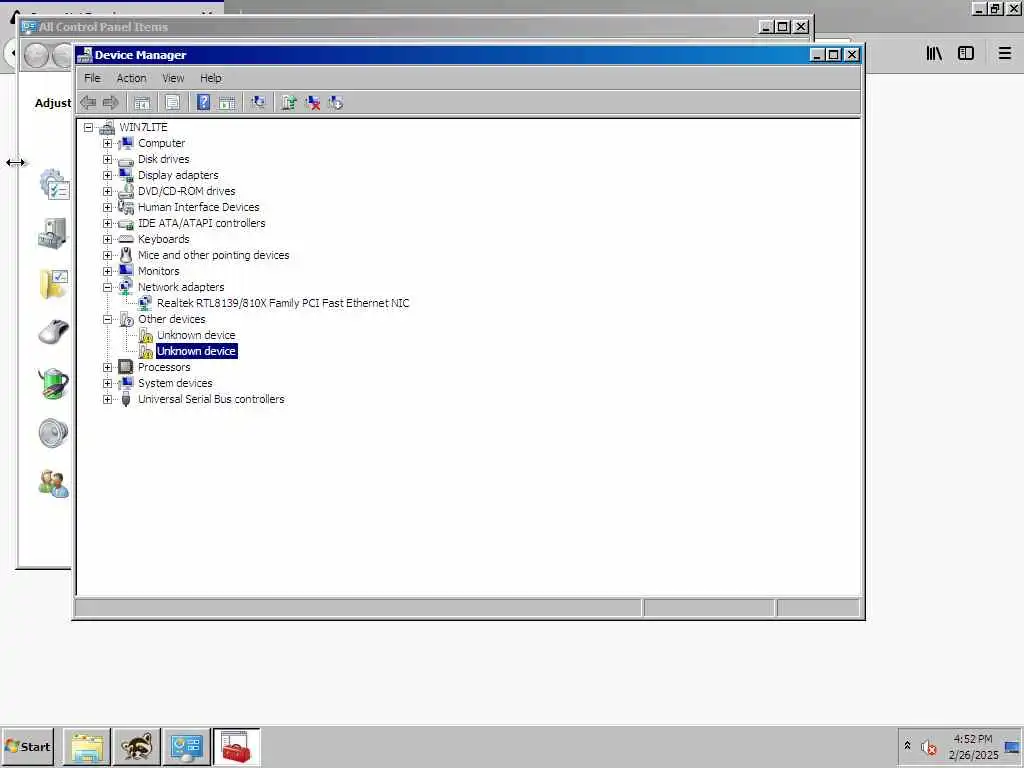Open the View menu

pos(173,78)
